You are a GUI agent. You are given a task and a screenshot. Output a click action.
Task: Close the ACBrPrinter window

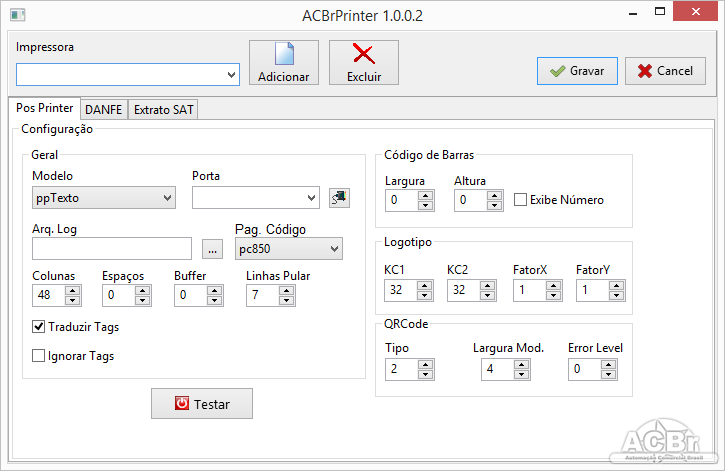coord(695,12)
